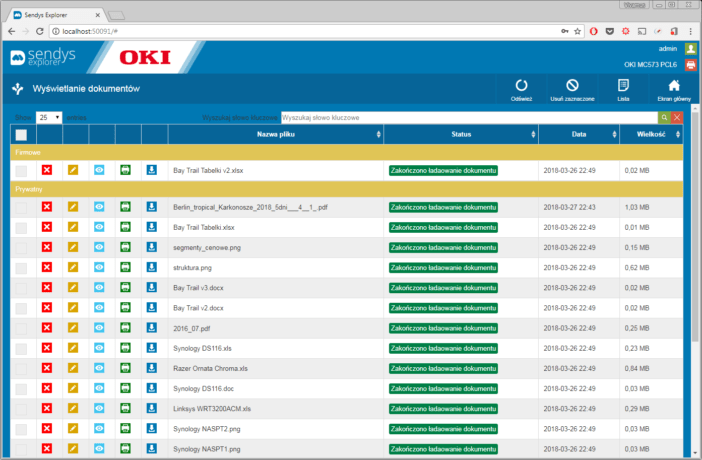Click Usuń zaznaczone button
702x460 pixels.
[x=572, y=90]
